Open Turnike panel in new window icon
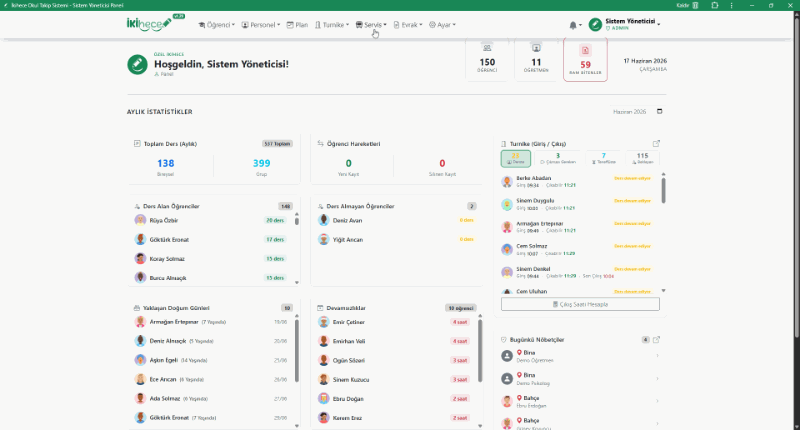 656,143
